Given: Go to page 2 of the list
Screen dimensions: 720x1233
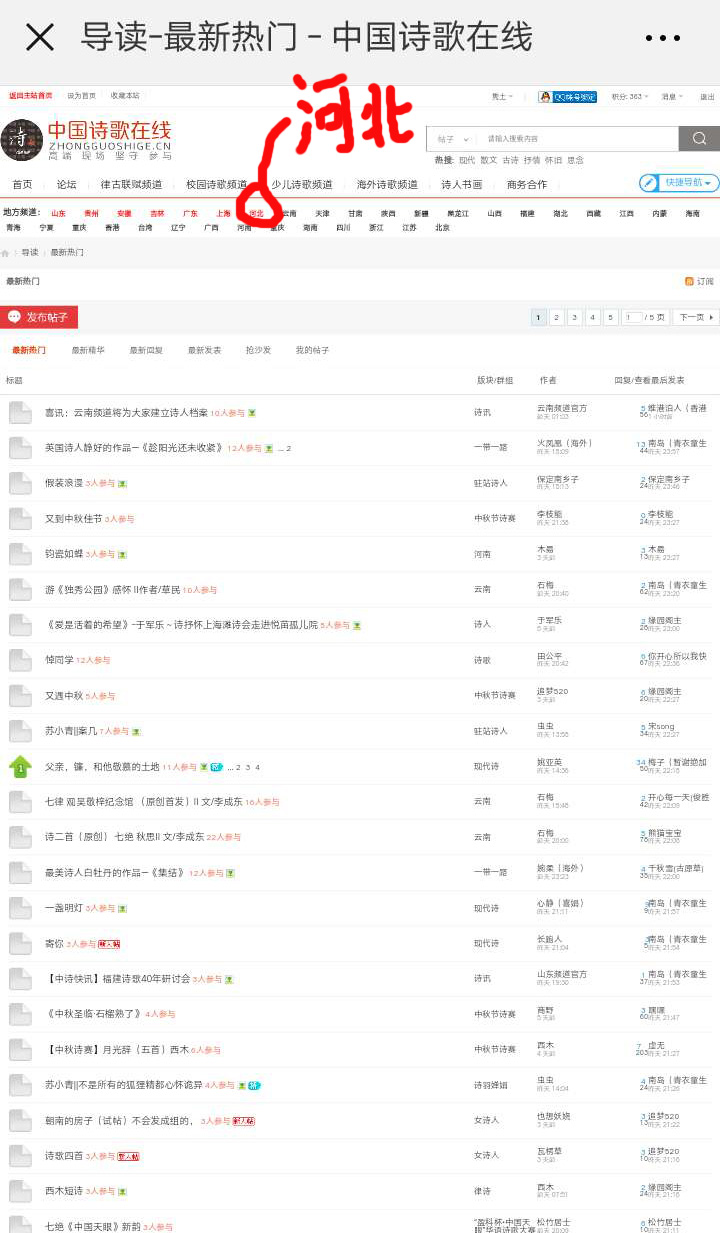Looking at the screenshot, I should pos(557,317).
